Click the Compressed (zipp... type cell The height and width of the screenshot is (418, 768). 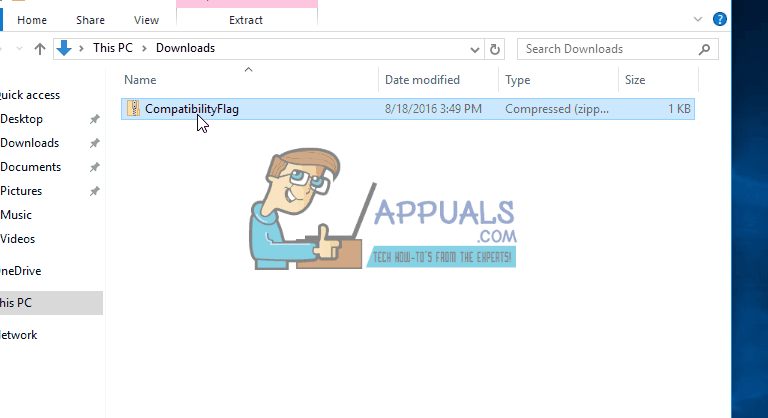(x=557, y=109)
